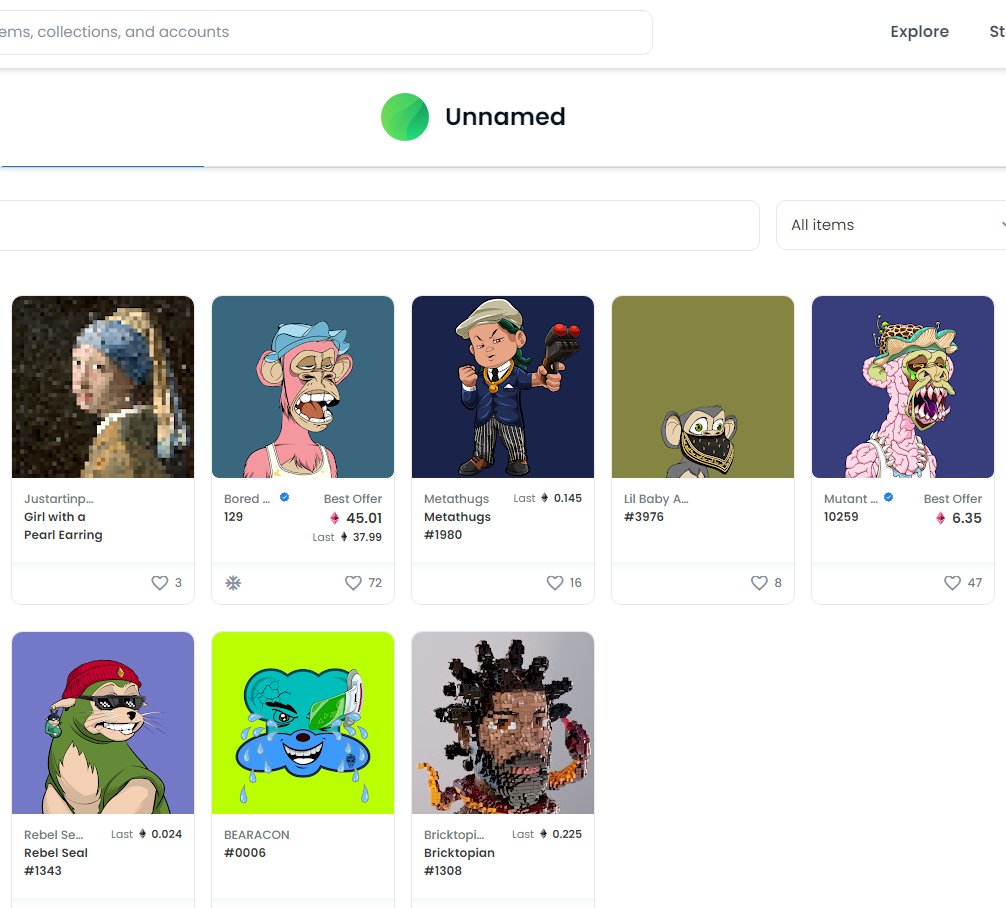
Task: Click the item title 'Girl with a Pearl Earring'
Action: tap(63, 526)
